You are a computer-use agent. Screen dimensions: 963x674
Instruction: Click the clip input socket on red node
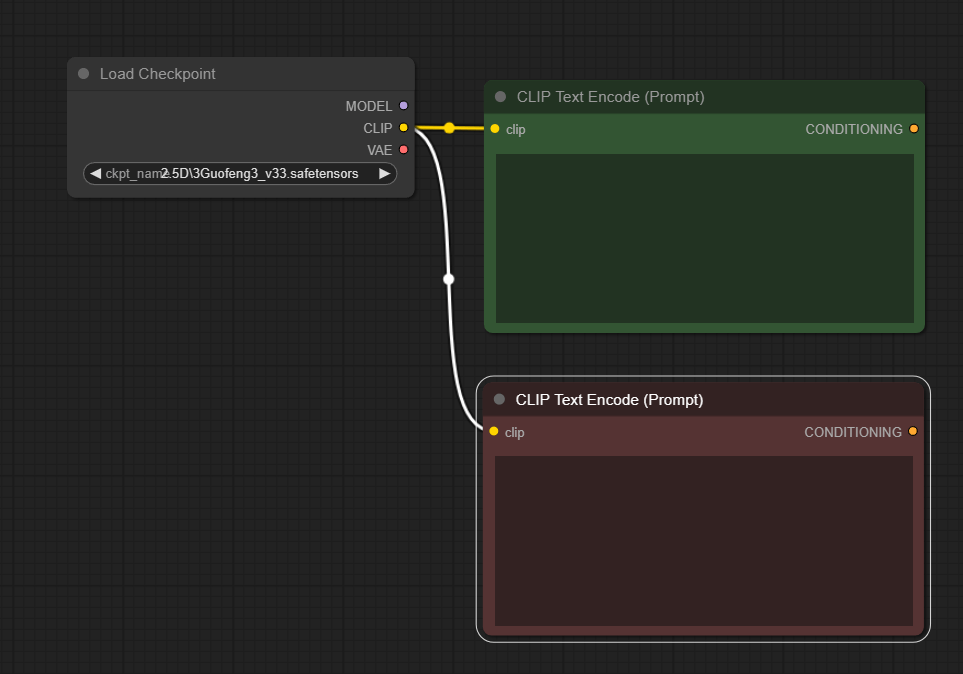tap(494, 432)
